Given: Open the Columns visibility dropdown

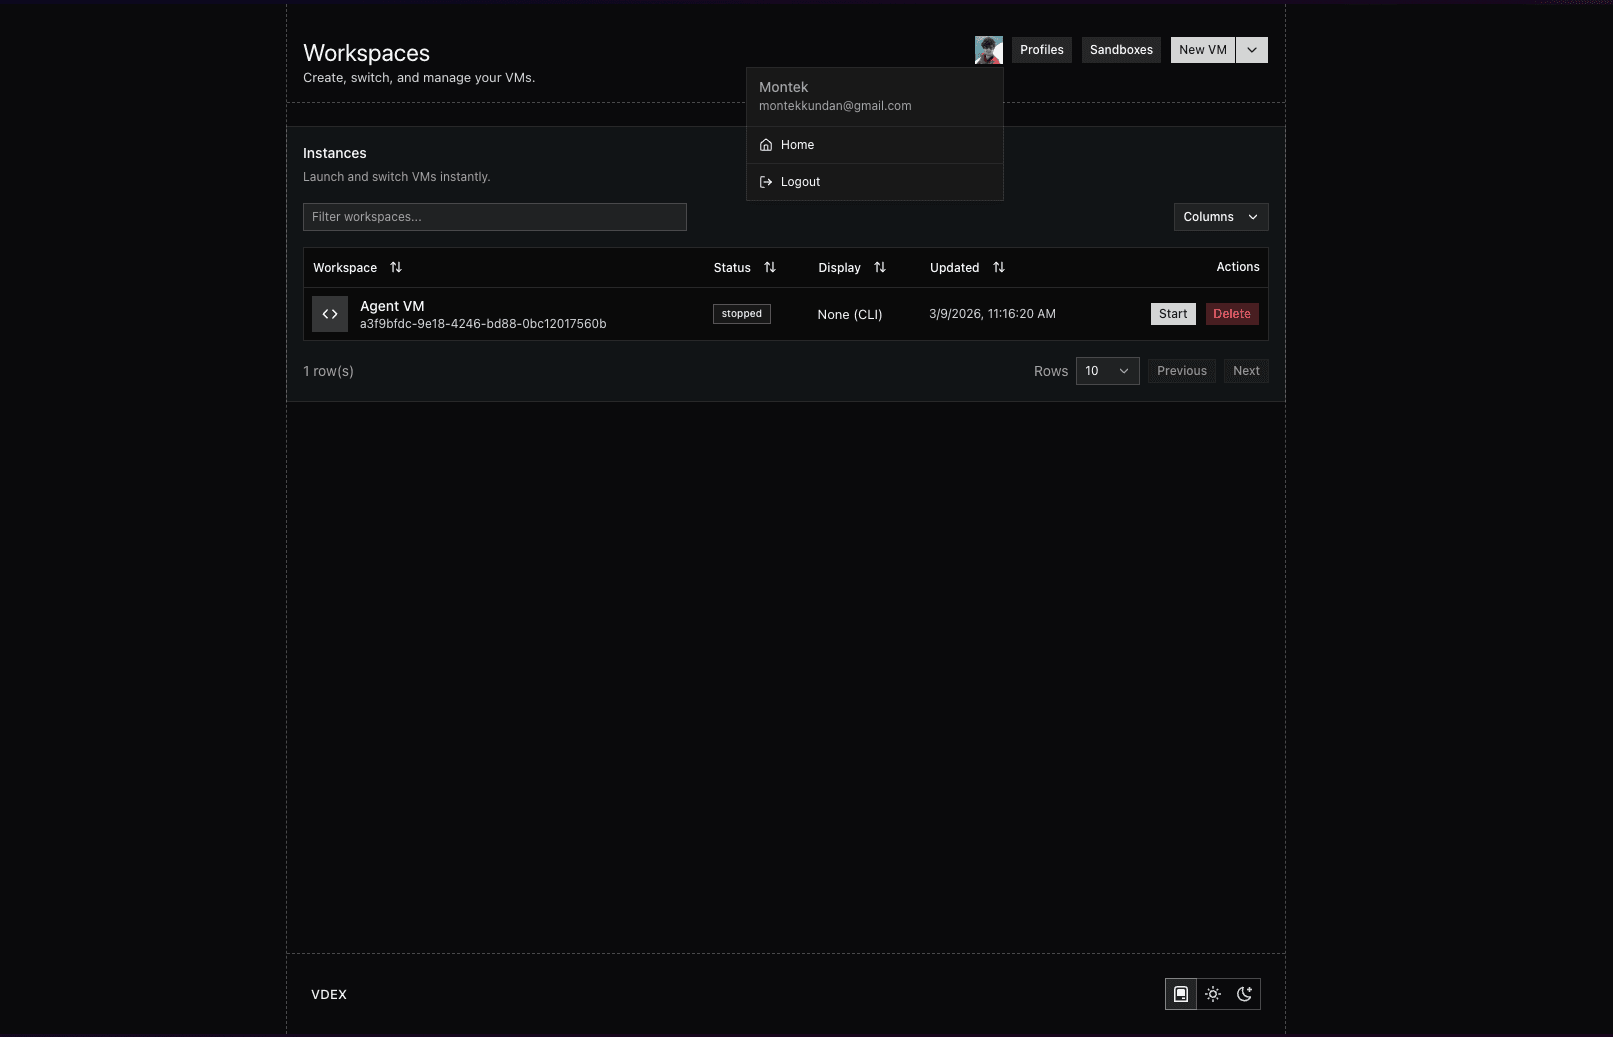Looking at the screenshot, I should (1220, 217).
